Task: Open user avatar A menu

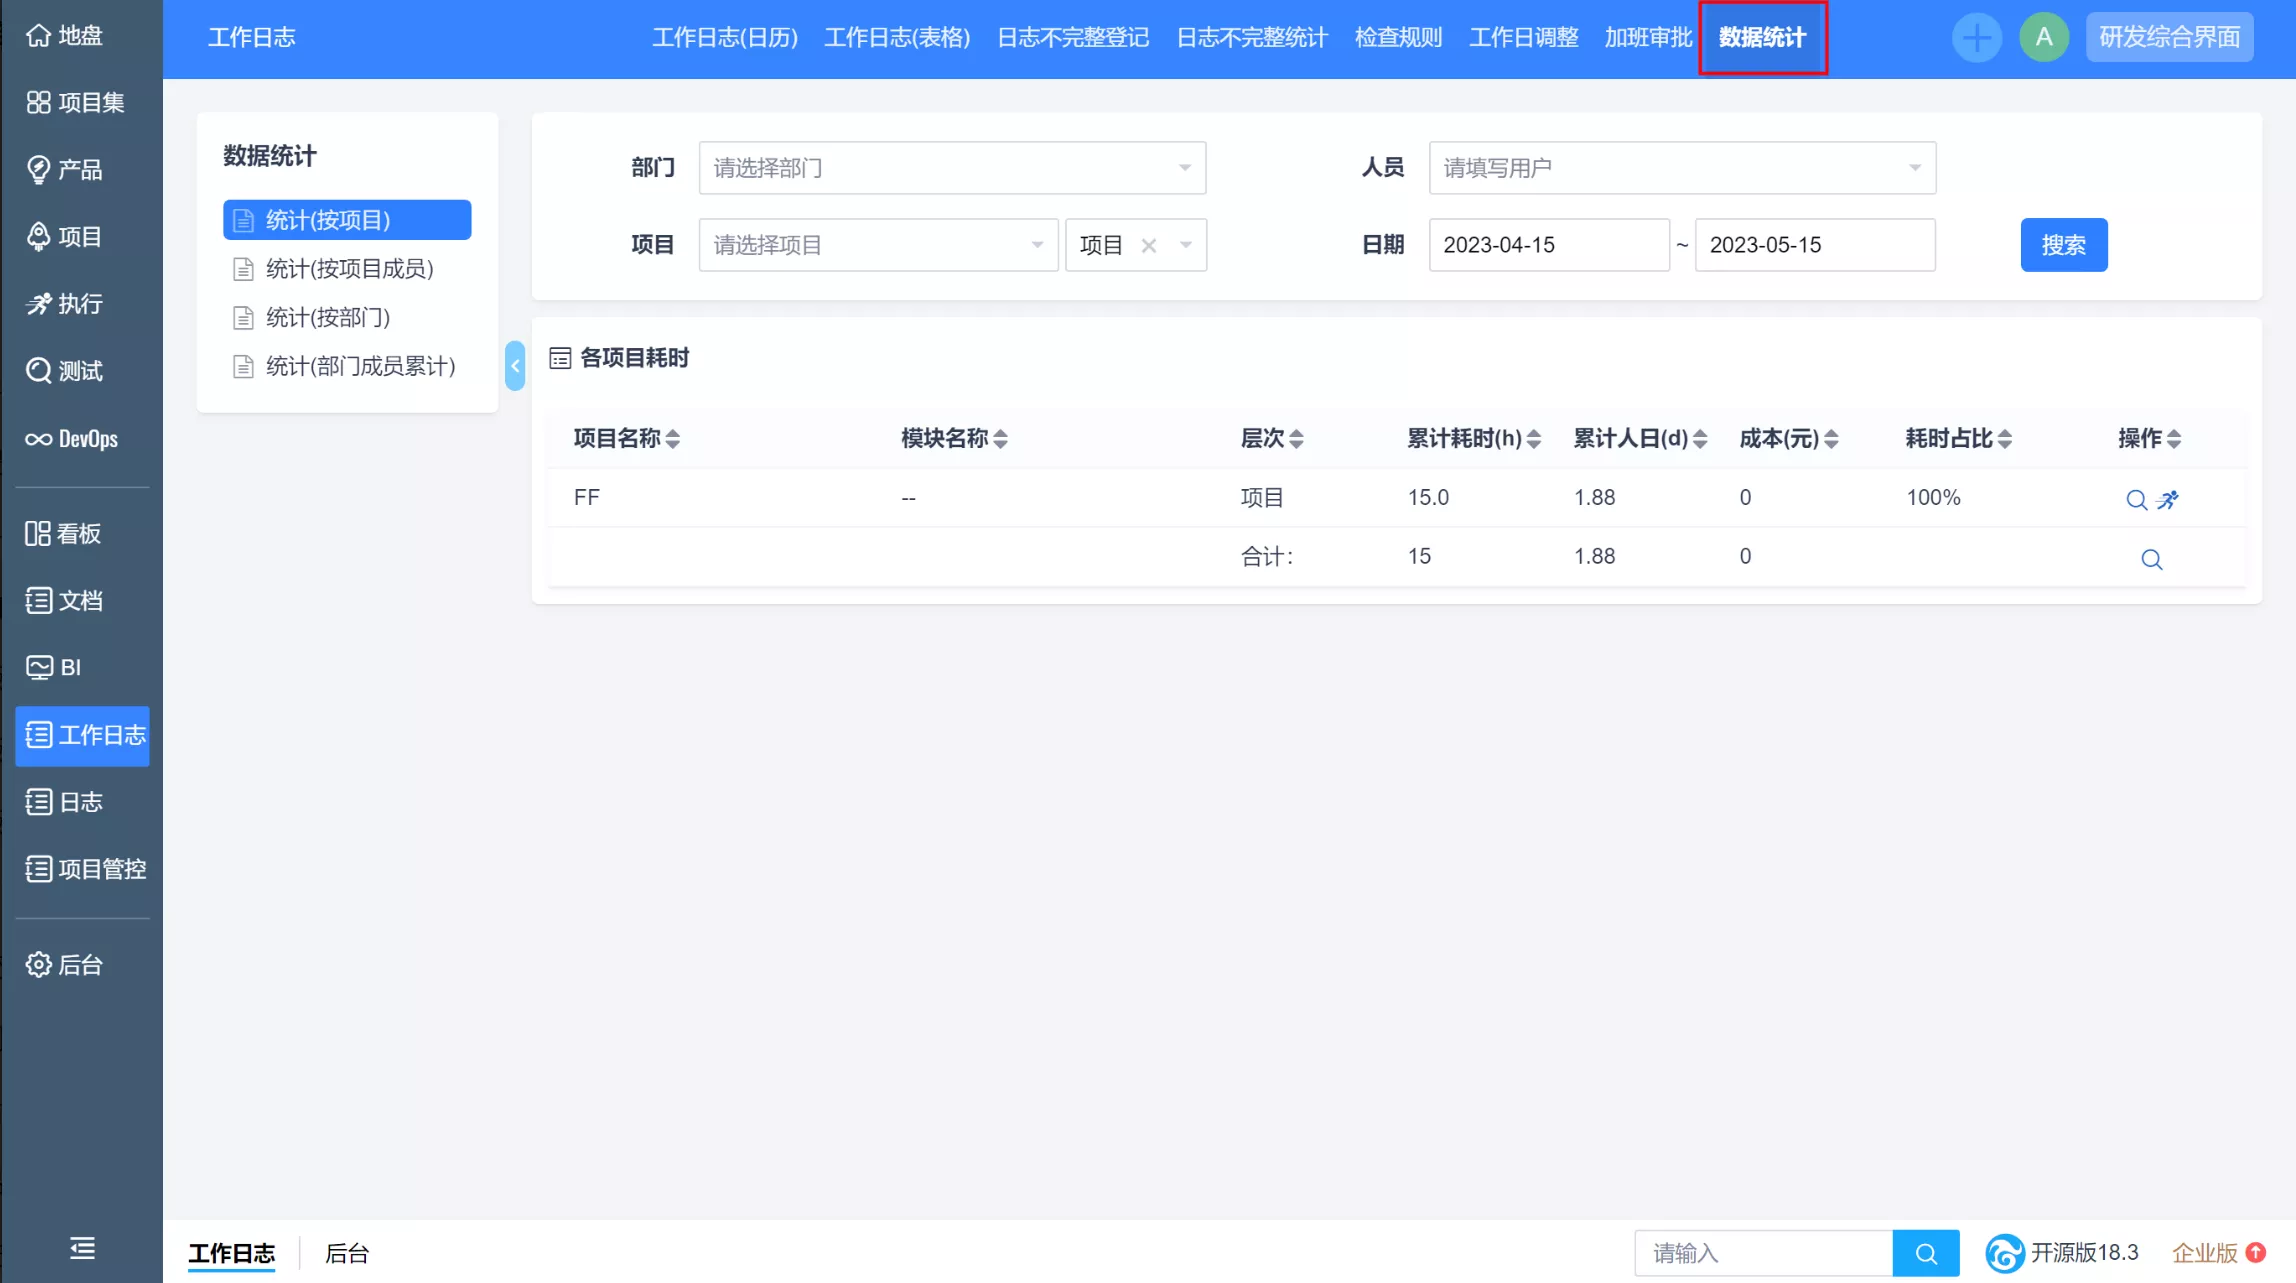Action: [2044, 38]
